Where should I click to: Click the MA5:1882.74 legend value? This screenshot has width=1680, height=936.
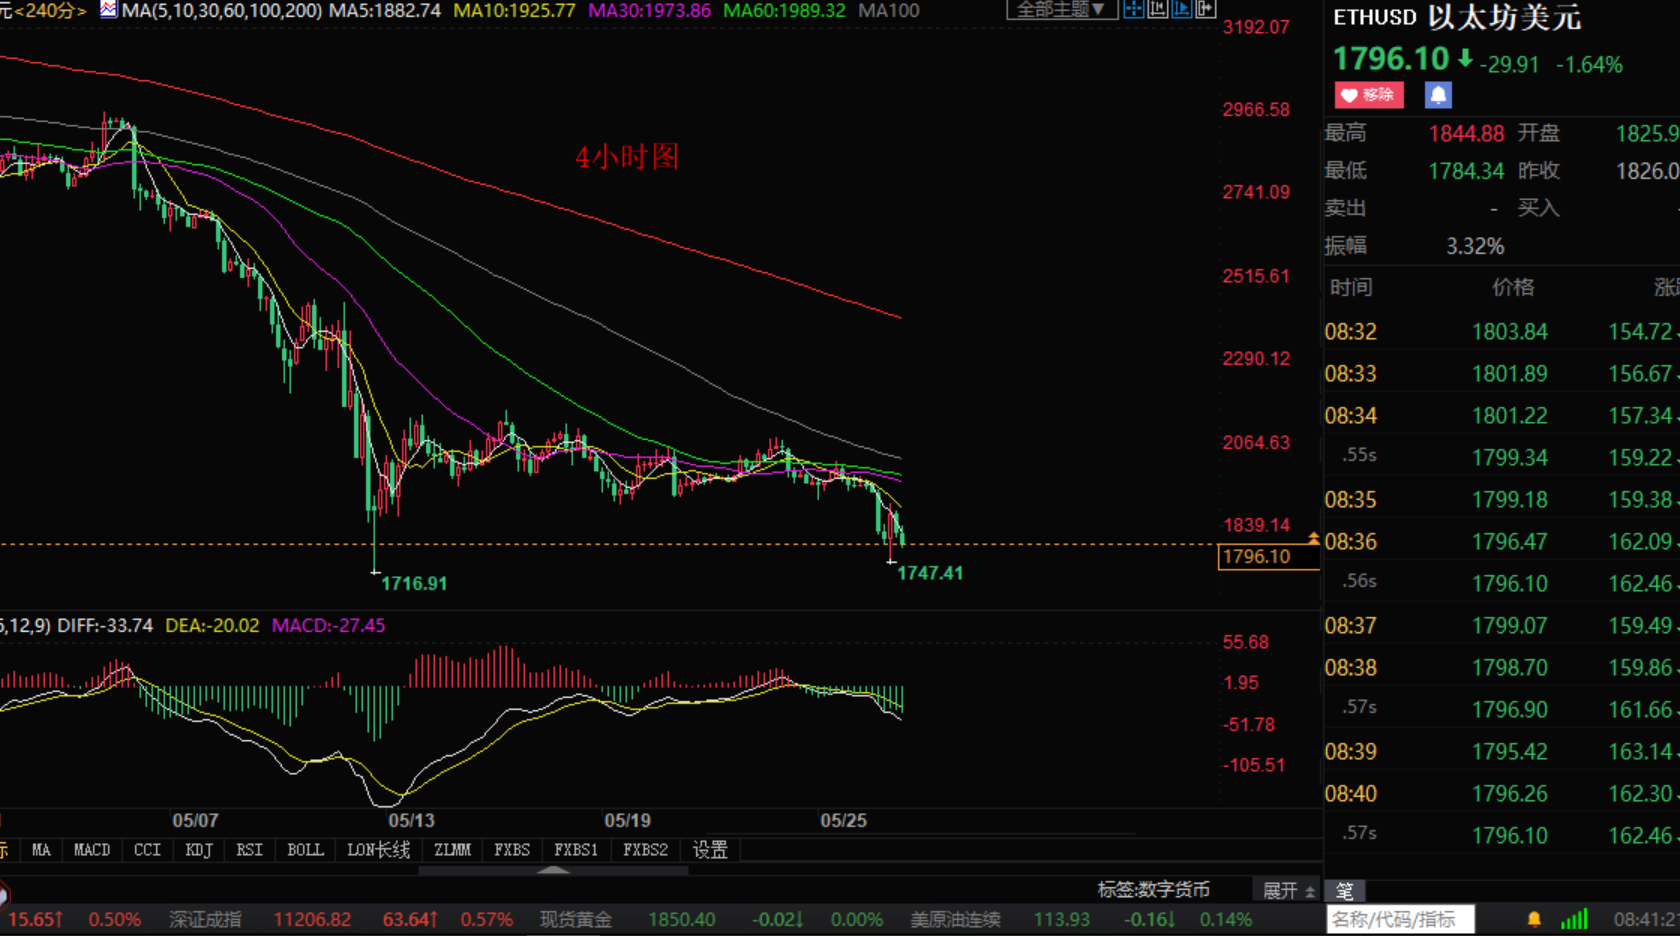click(x=385, y=10)
